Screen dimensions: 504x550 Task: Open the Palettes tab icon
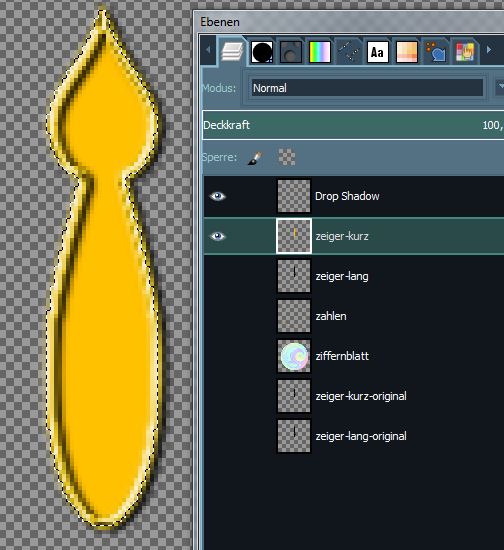point(406,52)
